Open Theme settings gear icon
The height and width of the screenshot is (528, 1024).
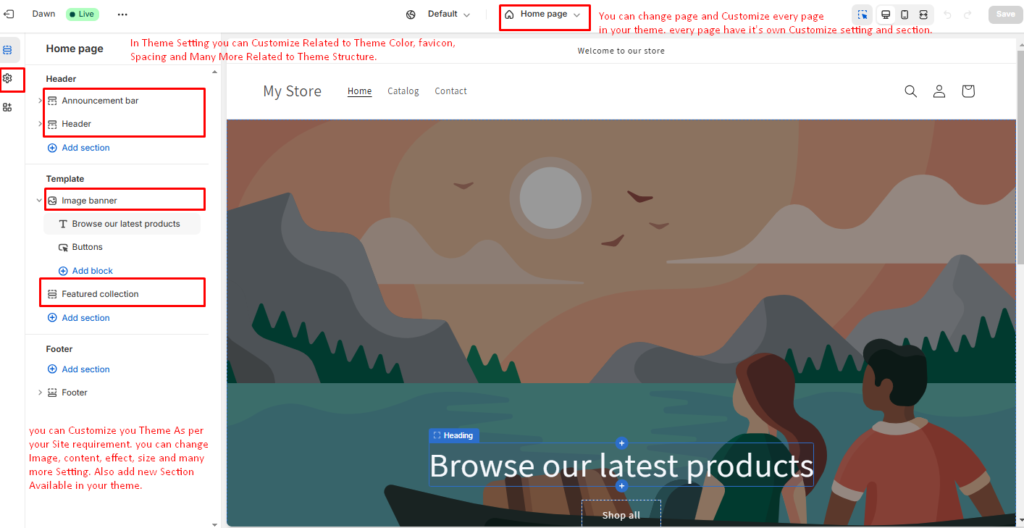point(8,78)
